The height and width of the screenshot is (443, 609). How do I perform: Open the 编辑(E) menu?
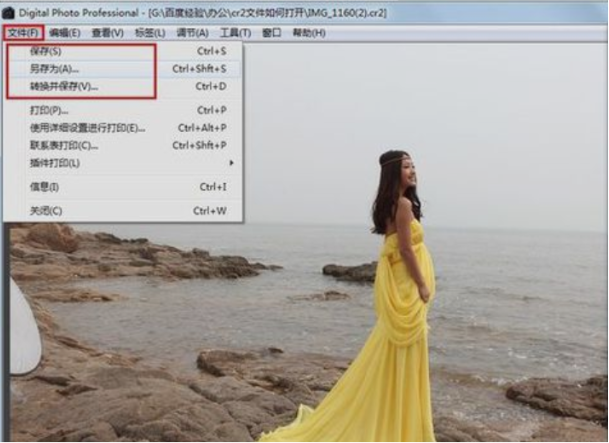(65, 33)
